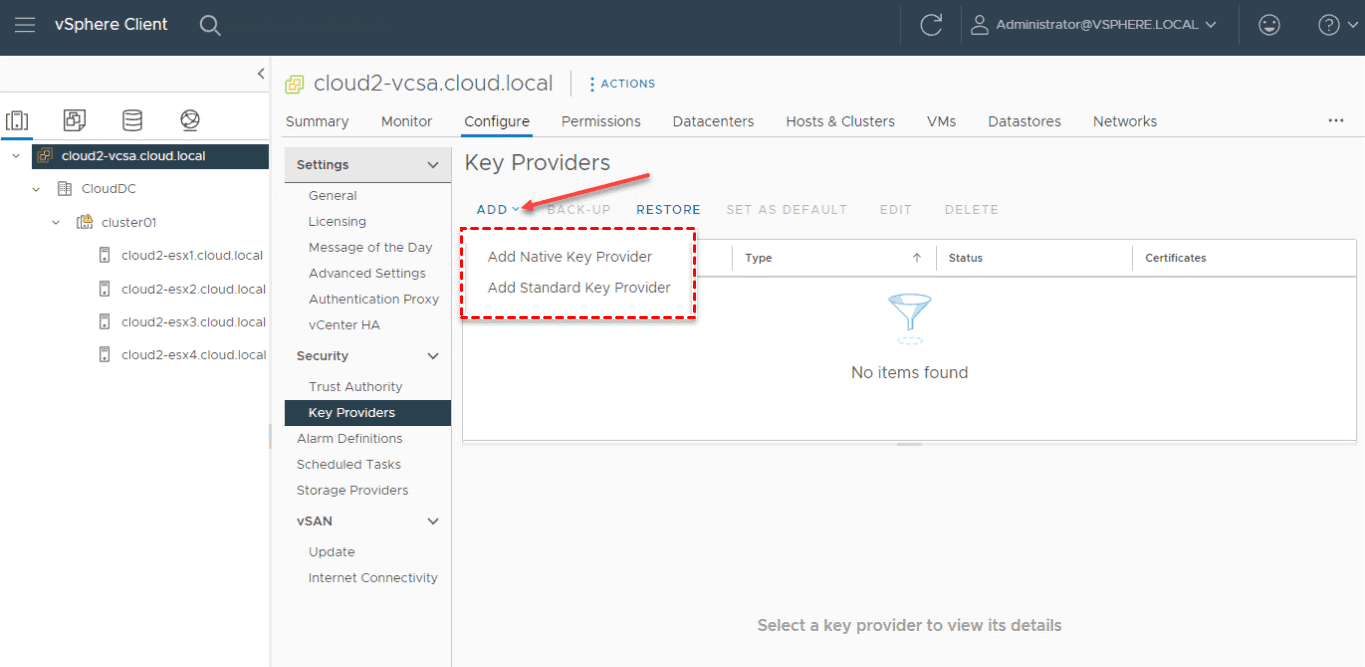Viewport: 1365px width, 667px height.
Task: Click host icon for cloud2-esx2.cloud.local
Action: pyautogui.click(x=104, y=289)
